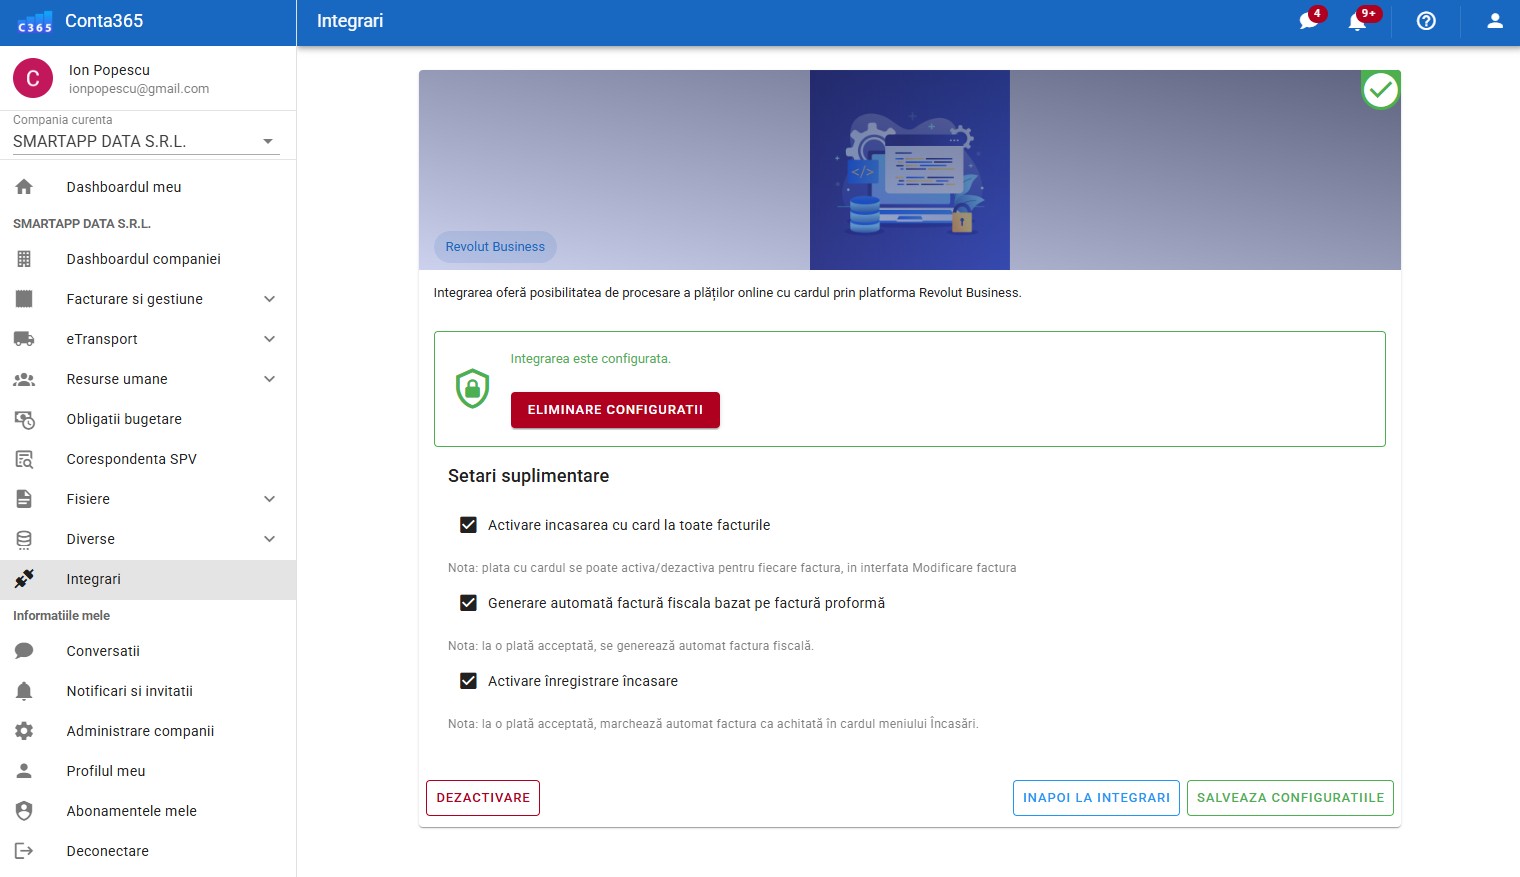Image resolution: width=1520 pixels, height=877 pixels.
Task: Expand the Resurse umane submenu
Action: pyautogui.click(x=269, y=379)
